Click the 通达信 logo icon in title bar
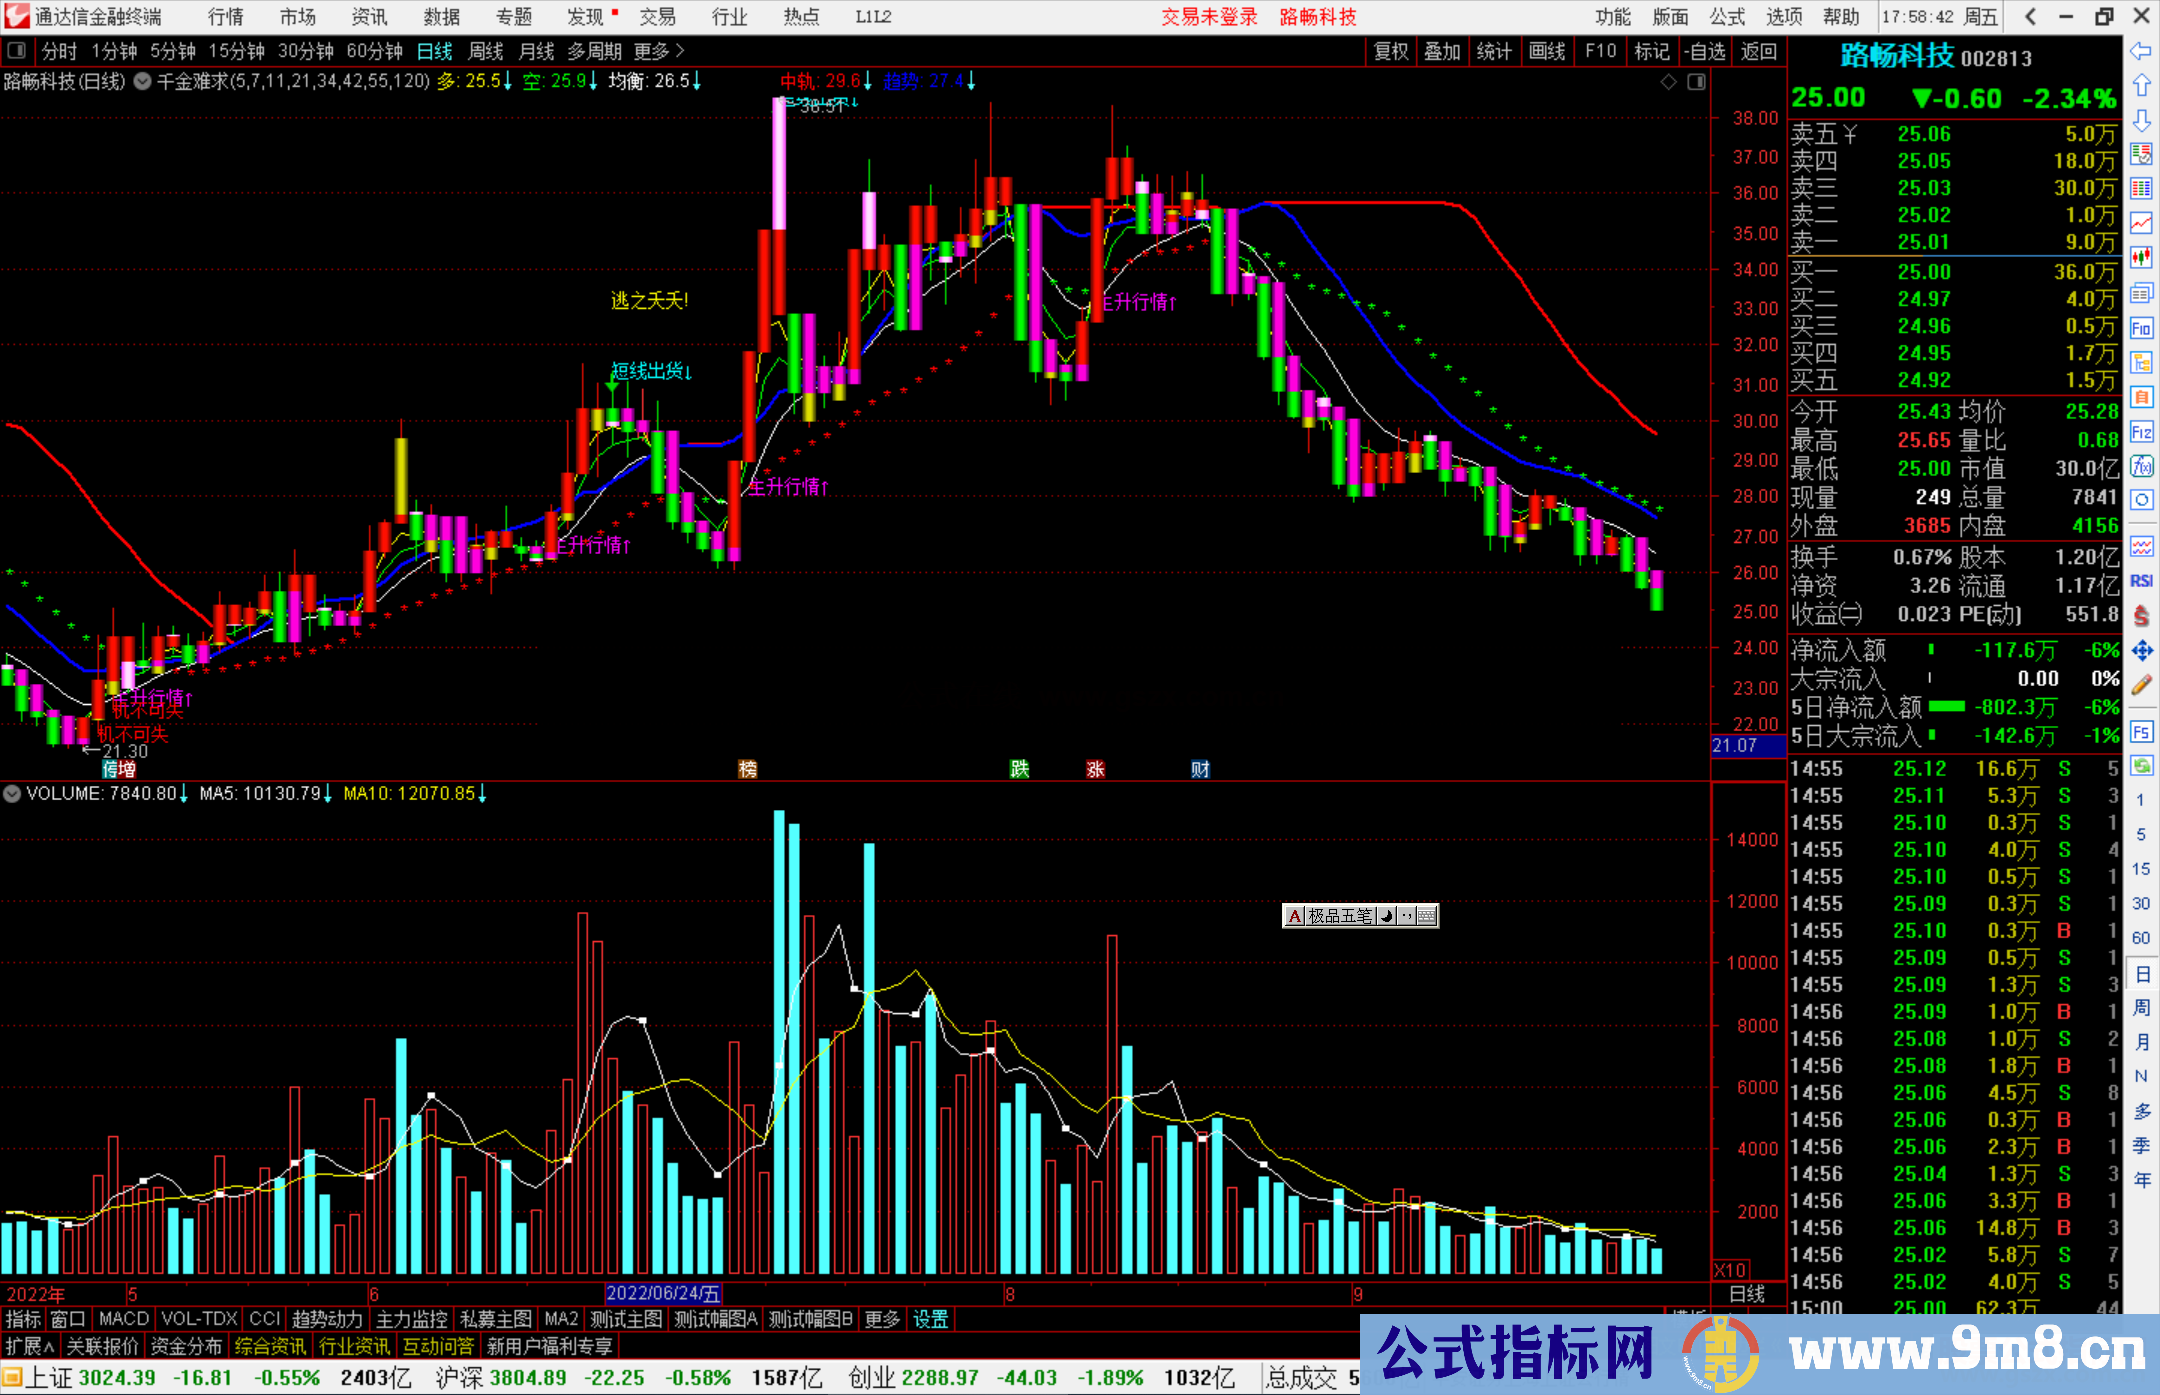The height and width of the screenshot is (1395, 2160). click(17, 16)
